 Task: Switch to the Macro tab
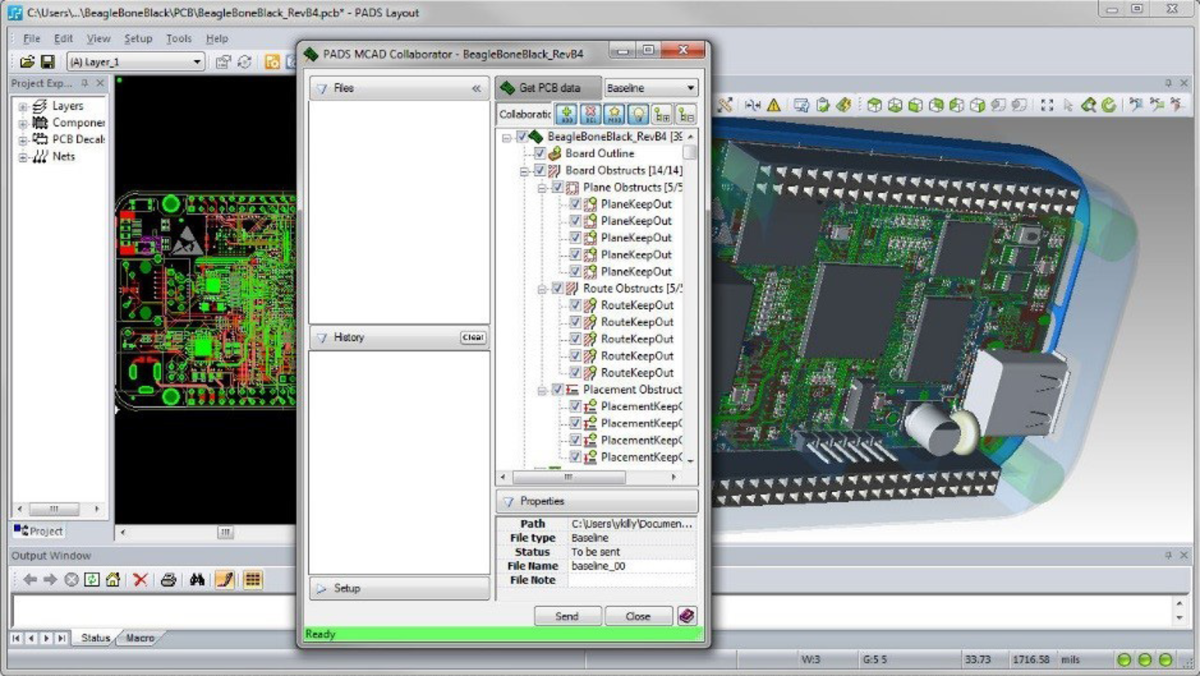pos(140,638)
